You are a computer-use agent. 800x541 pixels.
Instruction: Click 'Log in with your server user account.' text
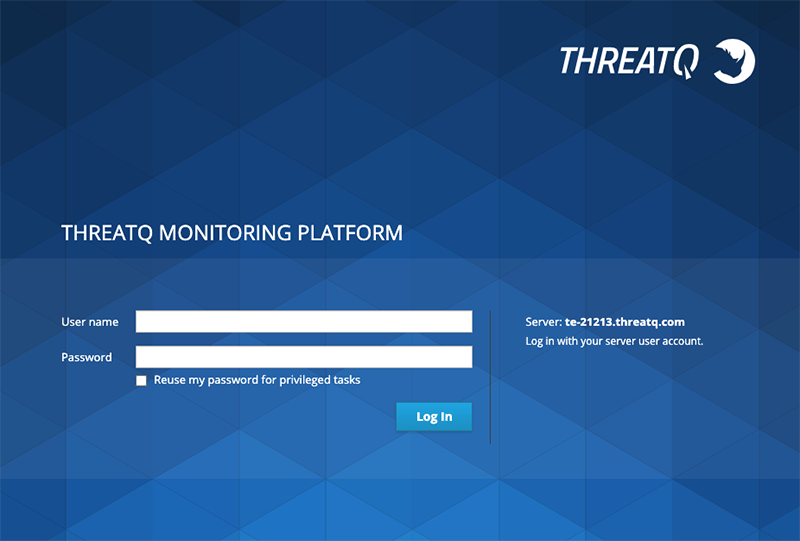(614, 341)
